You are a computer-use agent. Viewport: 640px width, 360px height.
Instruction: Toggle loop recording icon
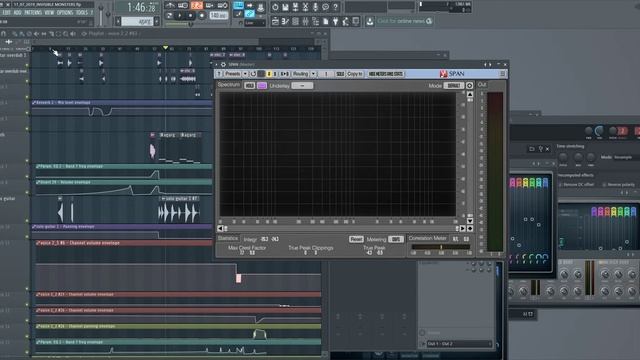[x=222, y=6]
